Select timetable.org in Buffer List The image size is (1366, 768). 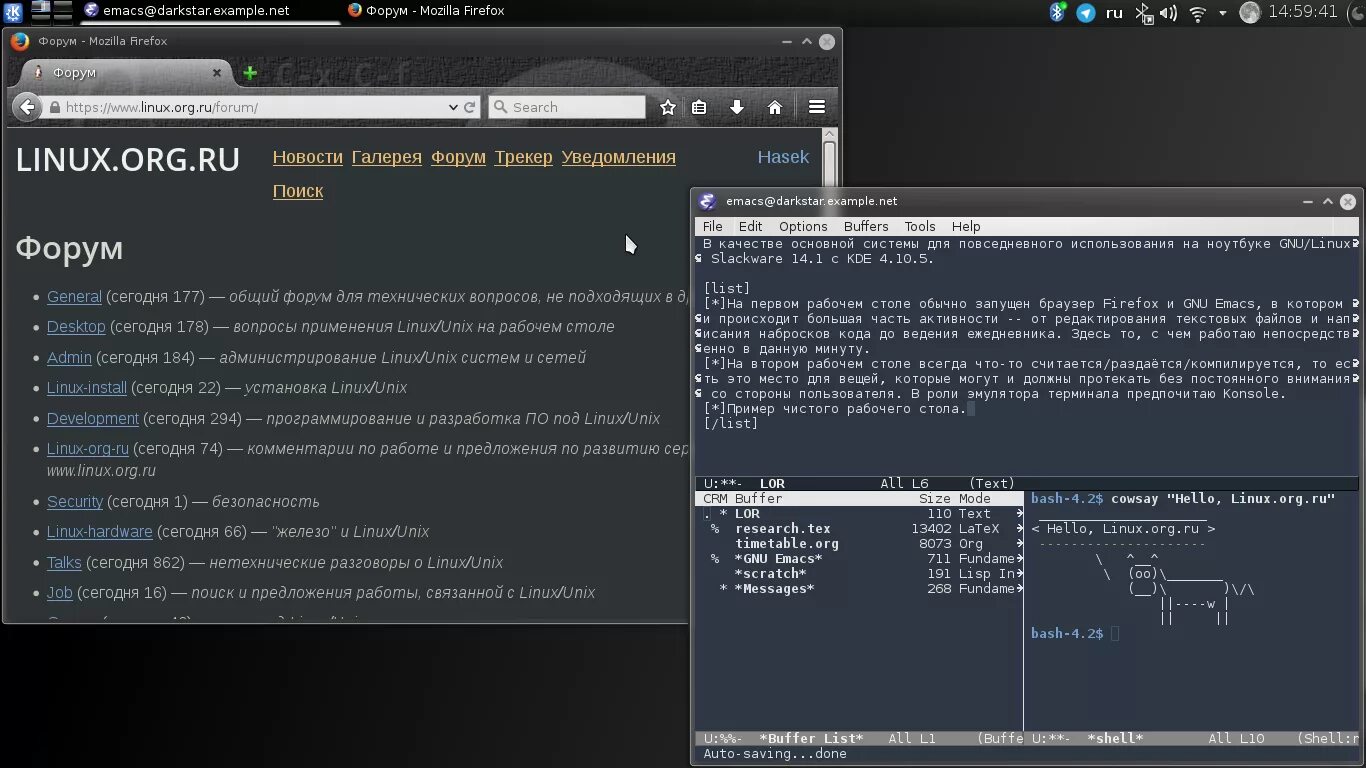(x=859, y=544)
